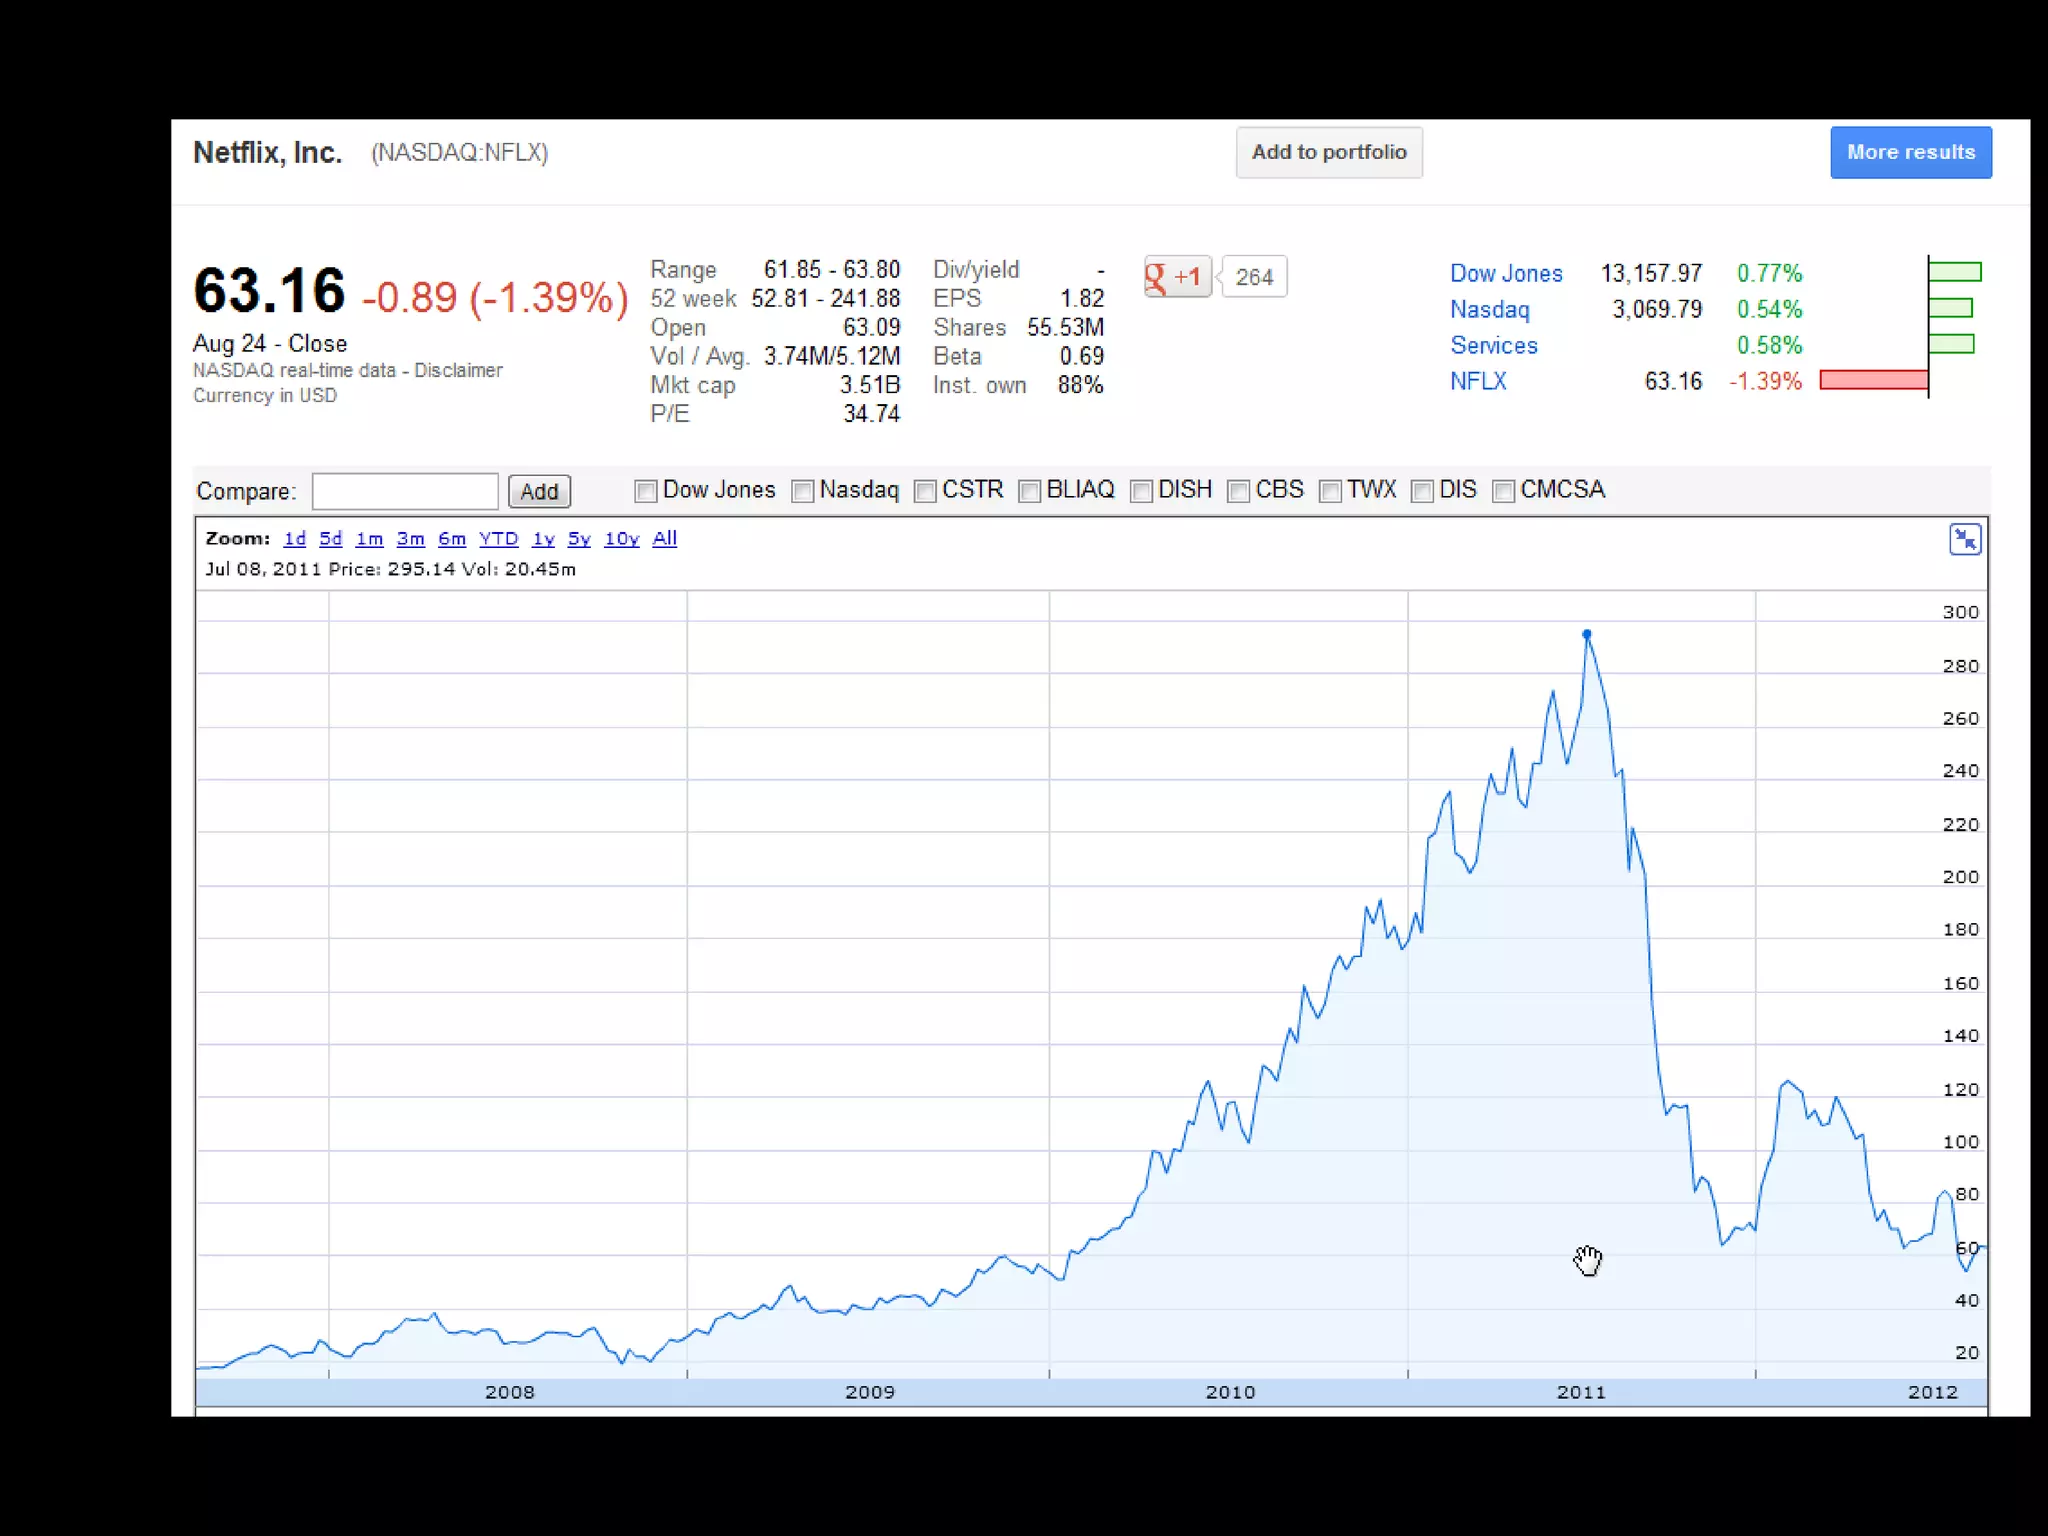
Task: Enable the Dow Jones comparison checkbox
Action: pos(646,491)
